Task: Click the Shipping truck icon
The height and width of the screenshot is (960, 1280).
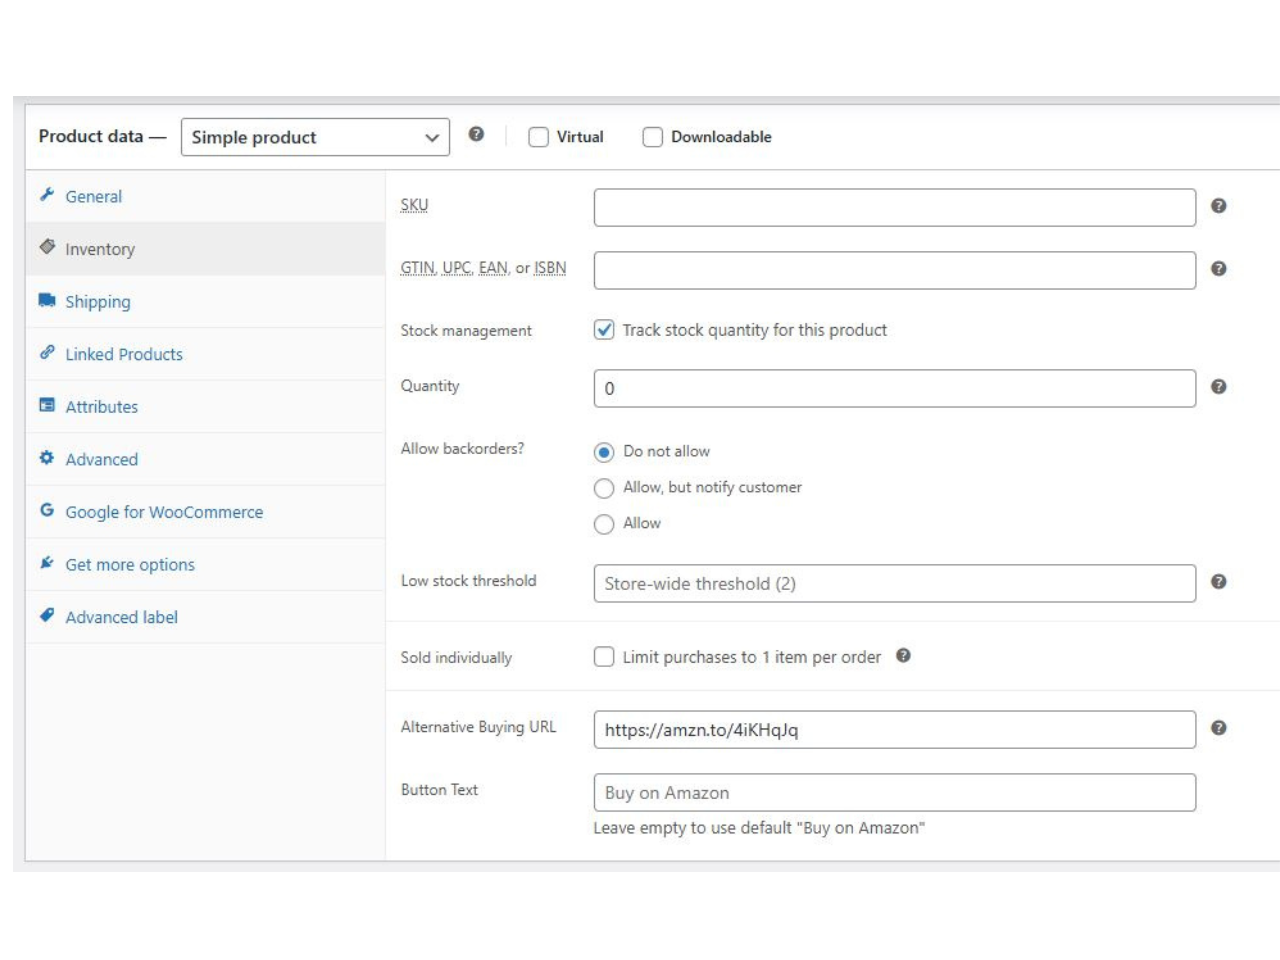Action: coord(46,301)
